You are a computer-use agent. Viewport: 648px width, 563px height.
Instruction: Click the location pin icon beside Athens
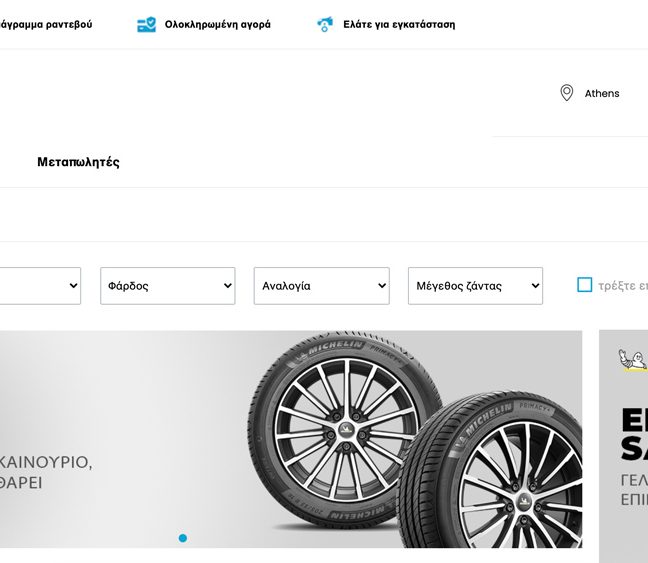(567, 93)
